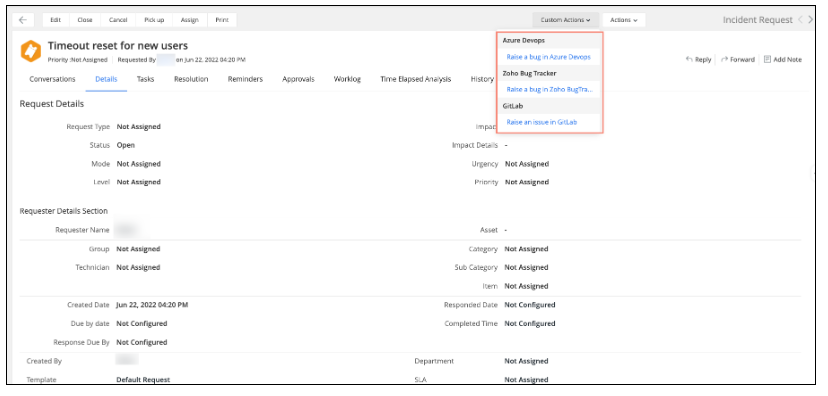Click the Worklog tab
This screenshot has height=396, width=828.
tap(347, 79)
